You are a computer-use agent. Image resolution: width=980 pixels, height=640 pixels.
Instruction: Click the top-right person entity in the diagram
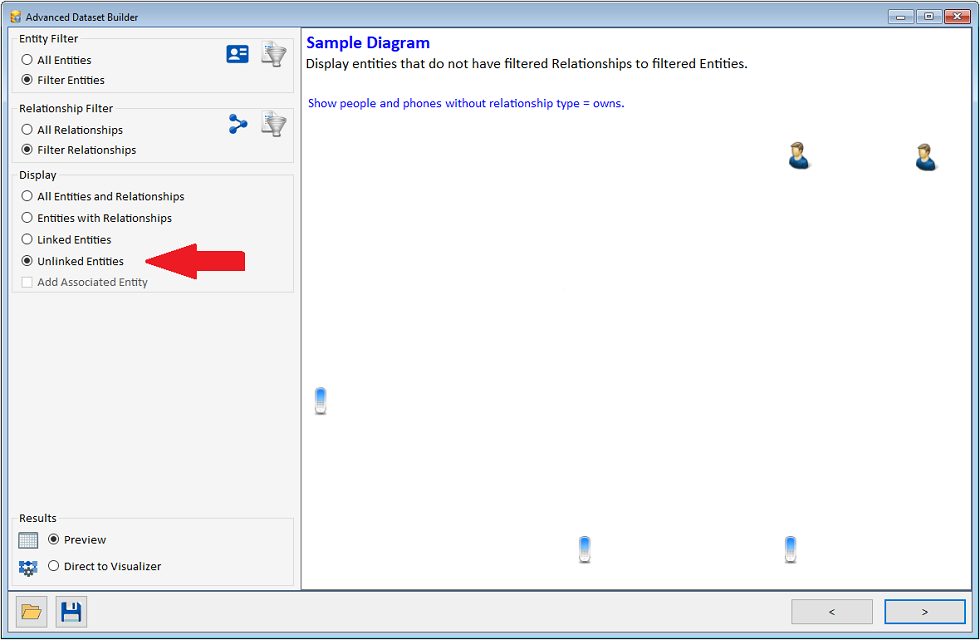(925, 156)
